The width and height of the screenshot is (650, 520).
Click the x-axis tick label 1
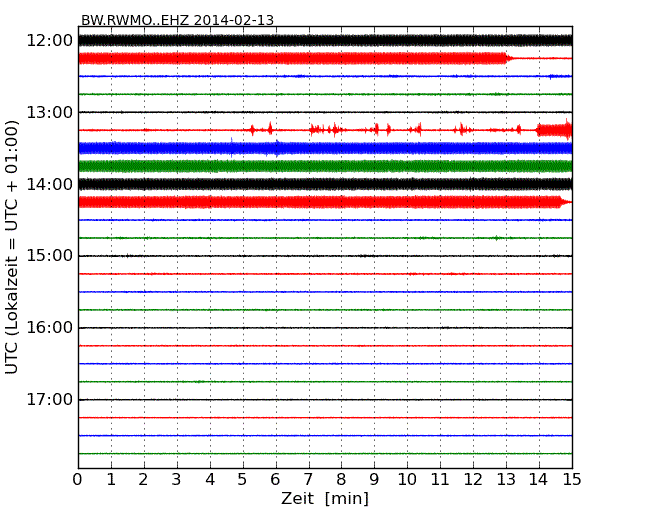[111, 480]
